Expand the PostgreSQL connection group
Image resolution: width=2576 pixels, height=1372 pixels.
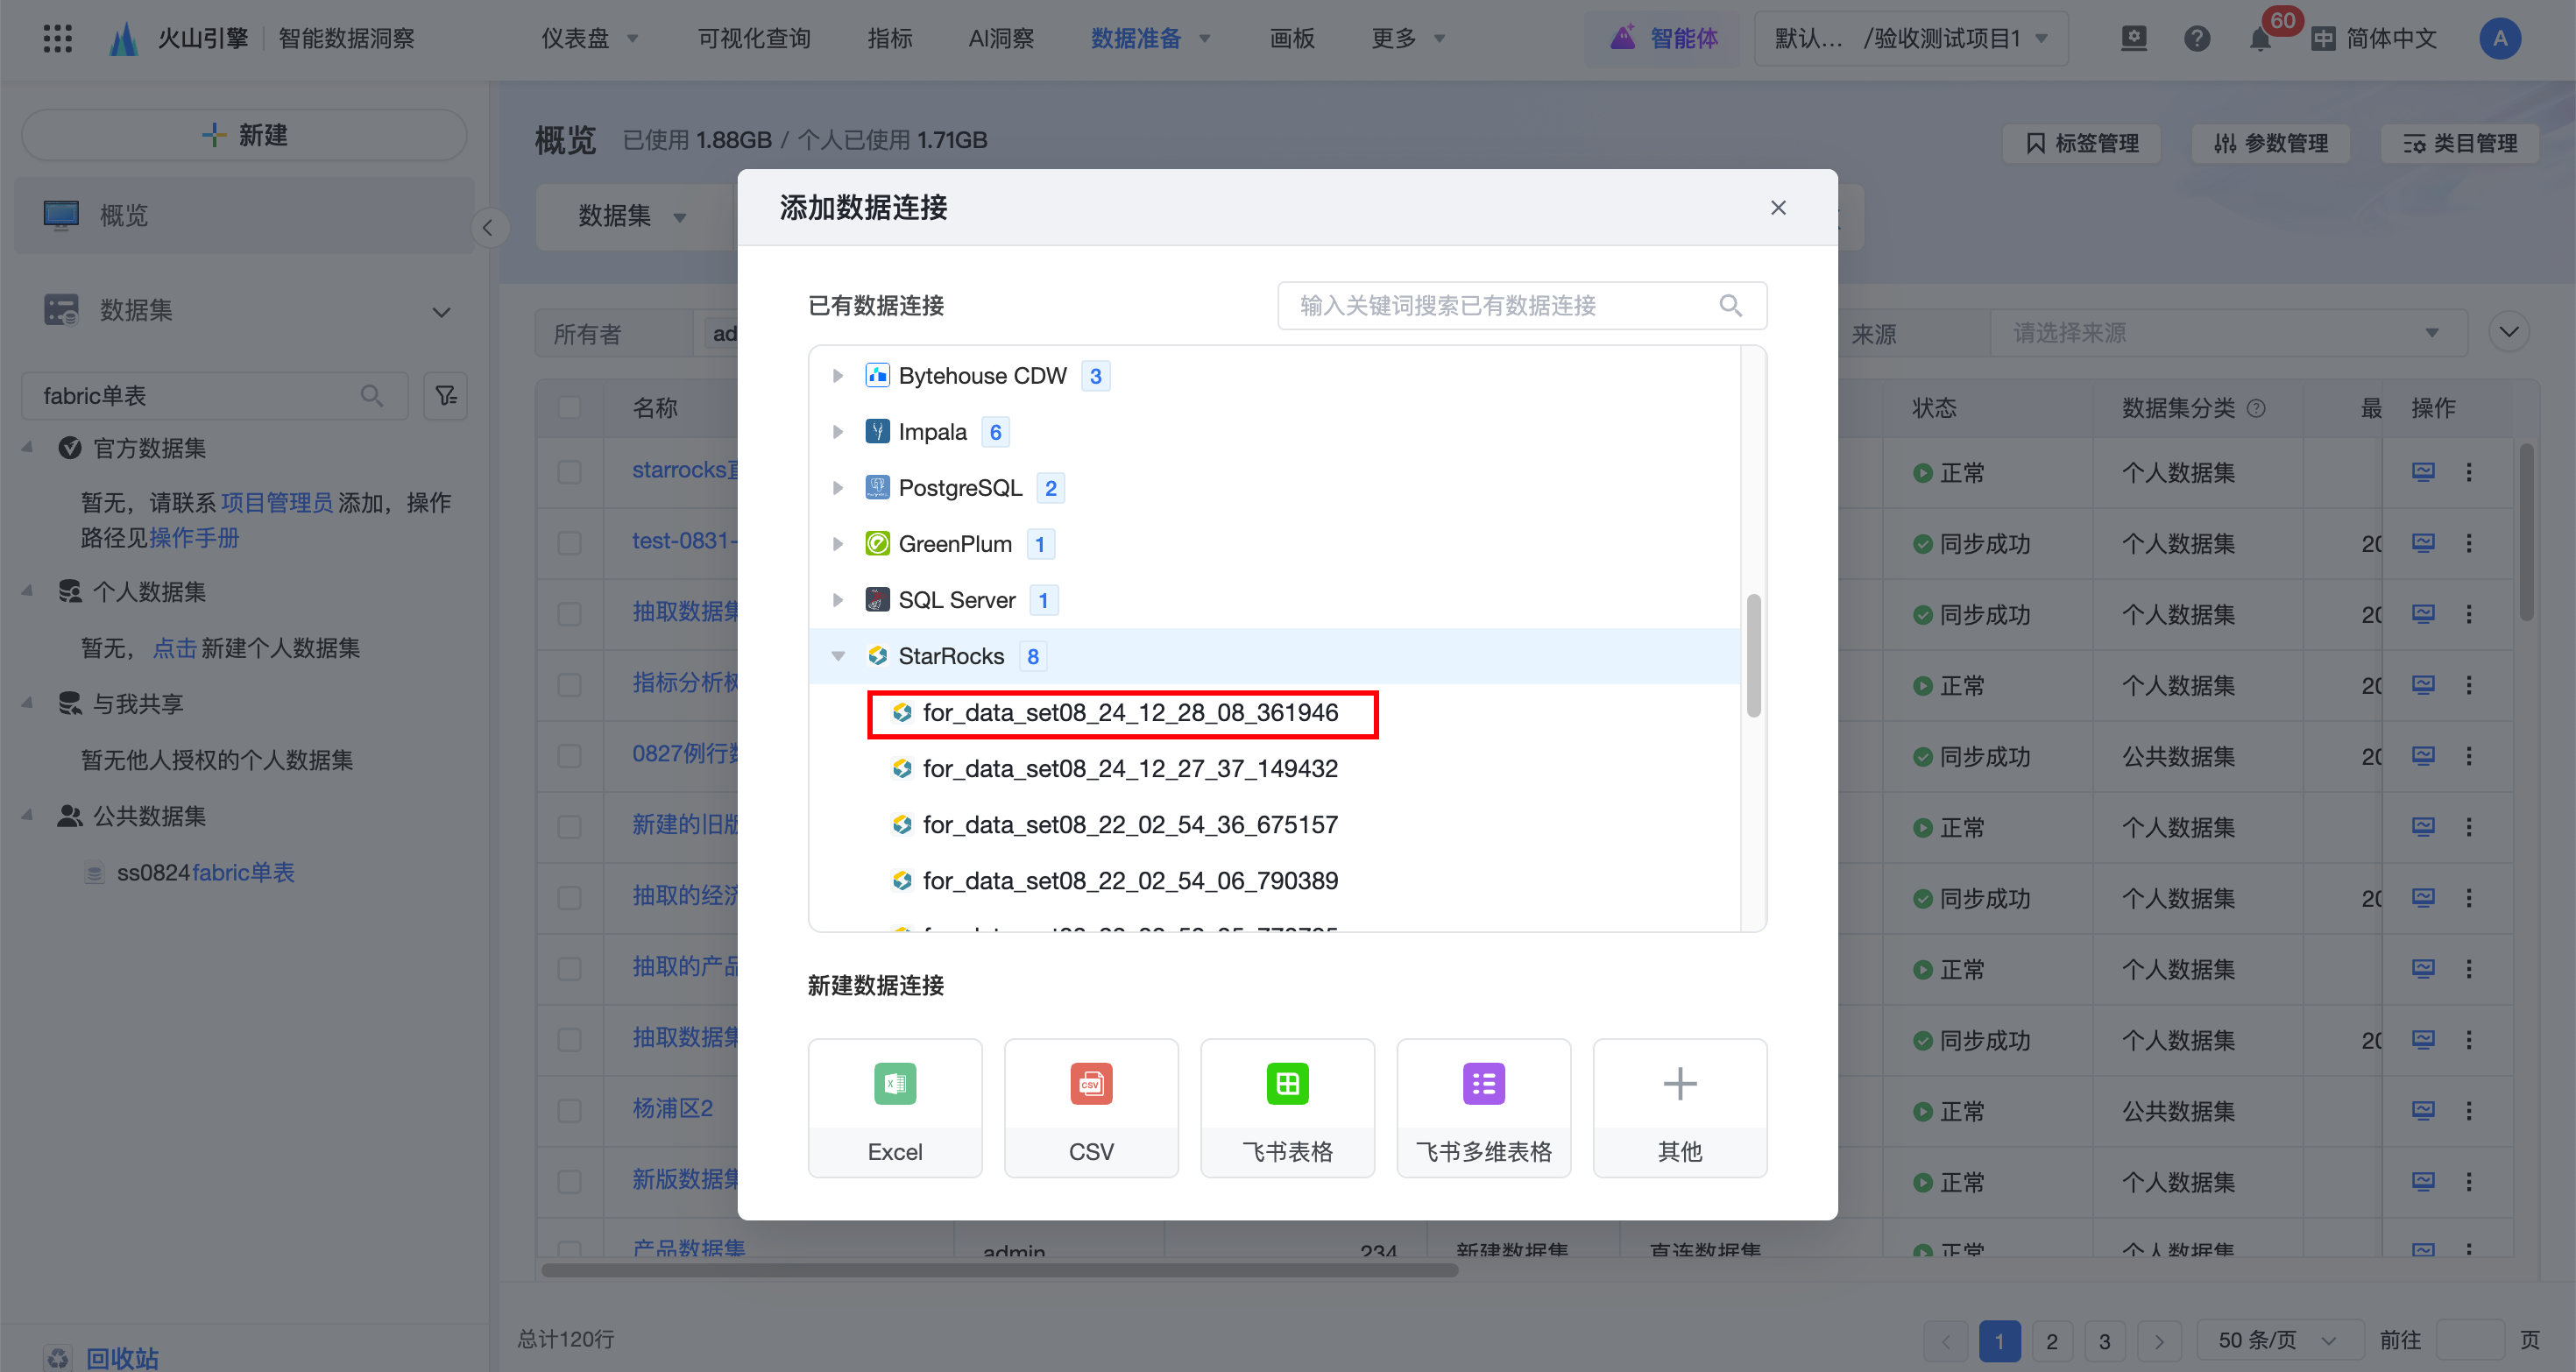click(838, 488)
